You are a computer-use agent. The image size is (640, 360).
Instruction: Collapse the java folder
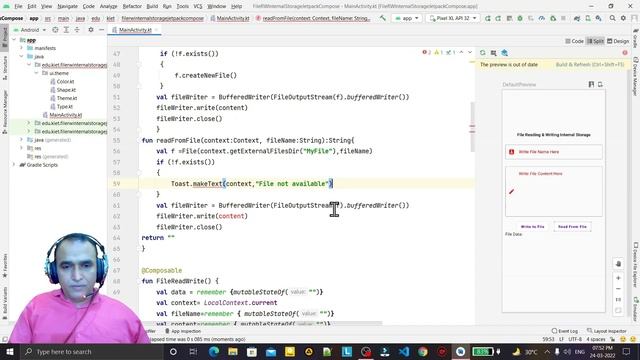(x=21, y=56)
